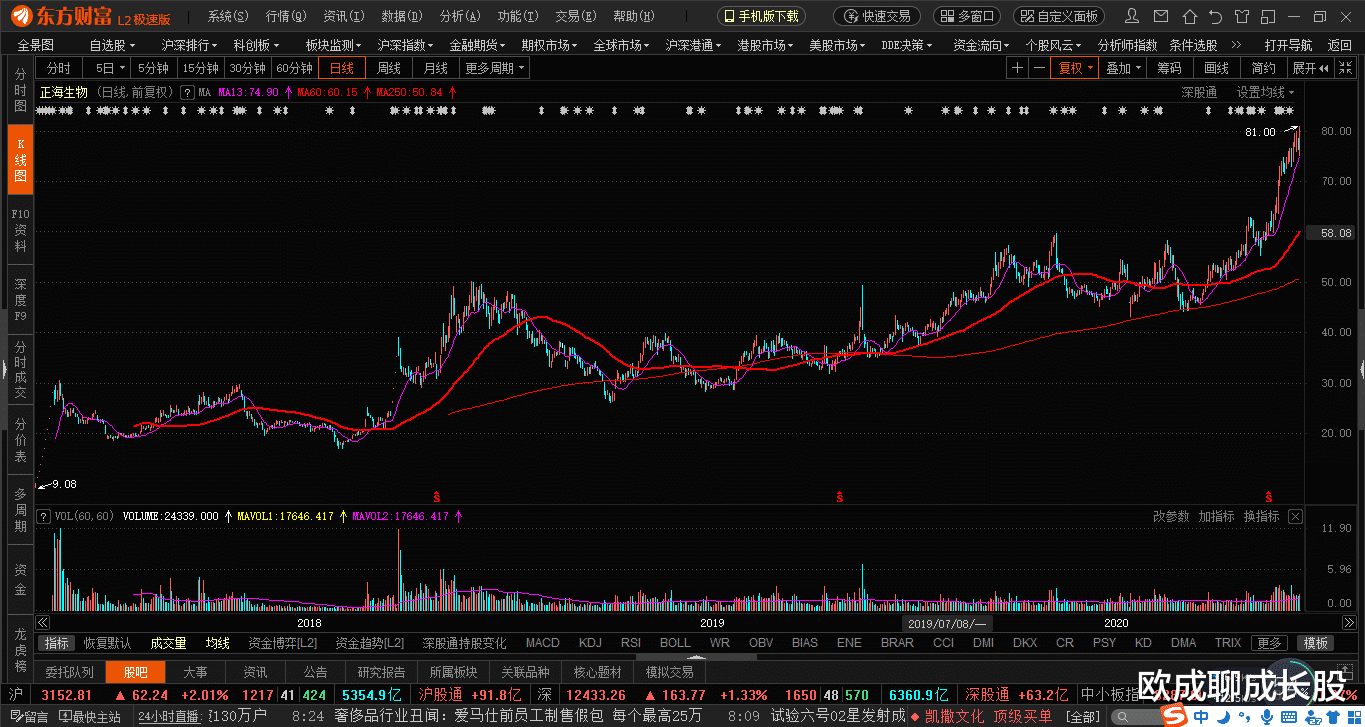This screenshot has height=727, width=1365.
Task: Open the mail message icon
Action: click(x=1161, y=17)
